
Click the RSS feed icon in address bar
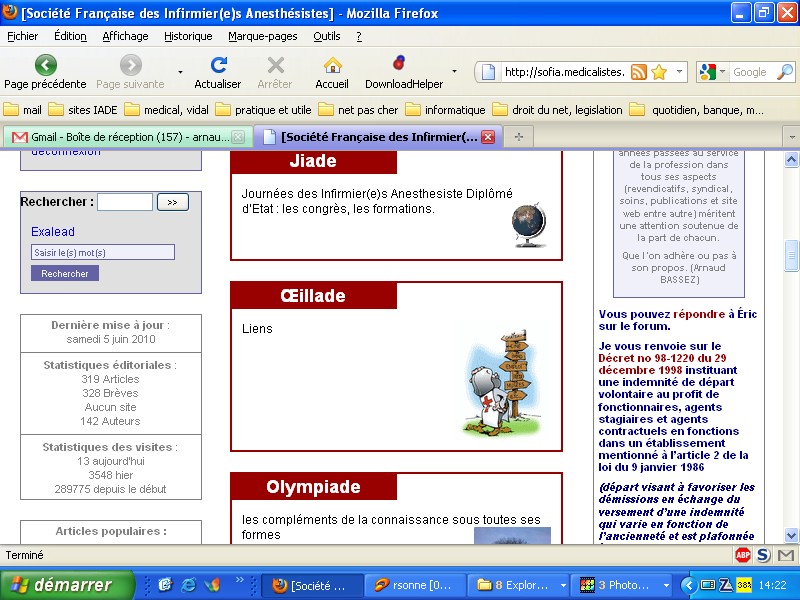pyautogui.click(x=638, y=72)
